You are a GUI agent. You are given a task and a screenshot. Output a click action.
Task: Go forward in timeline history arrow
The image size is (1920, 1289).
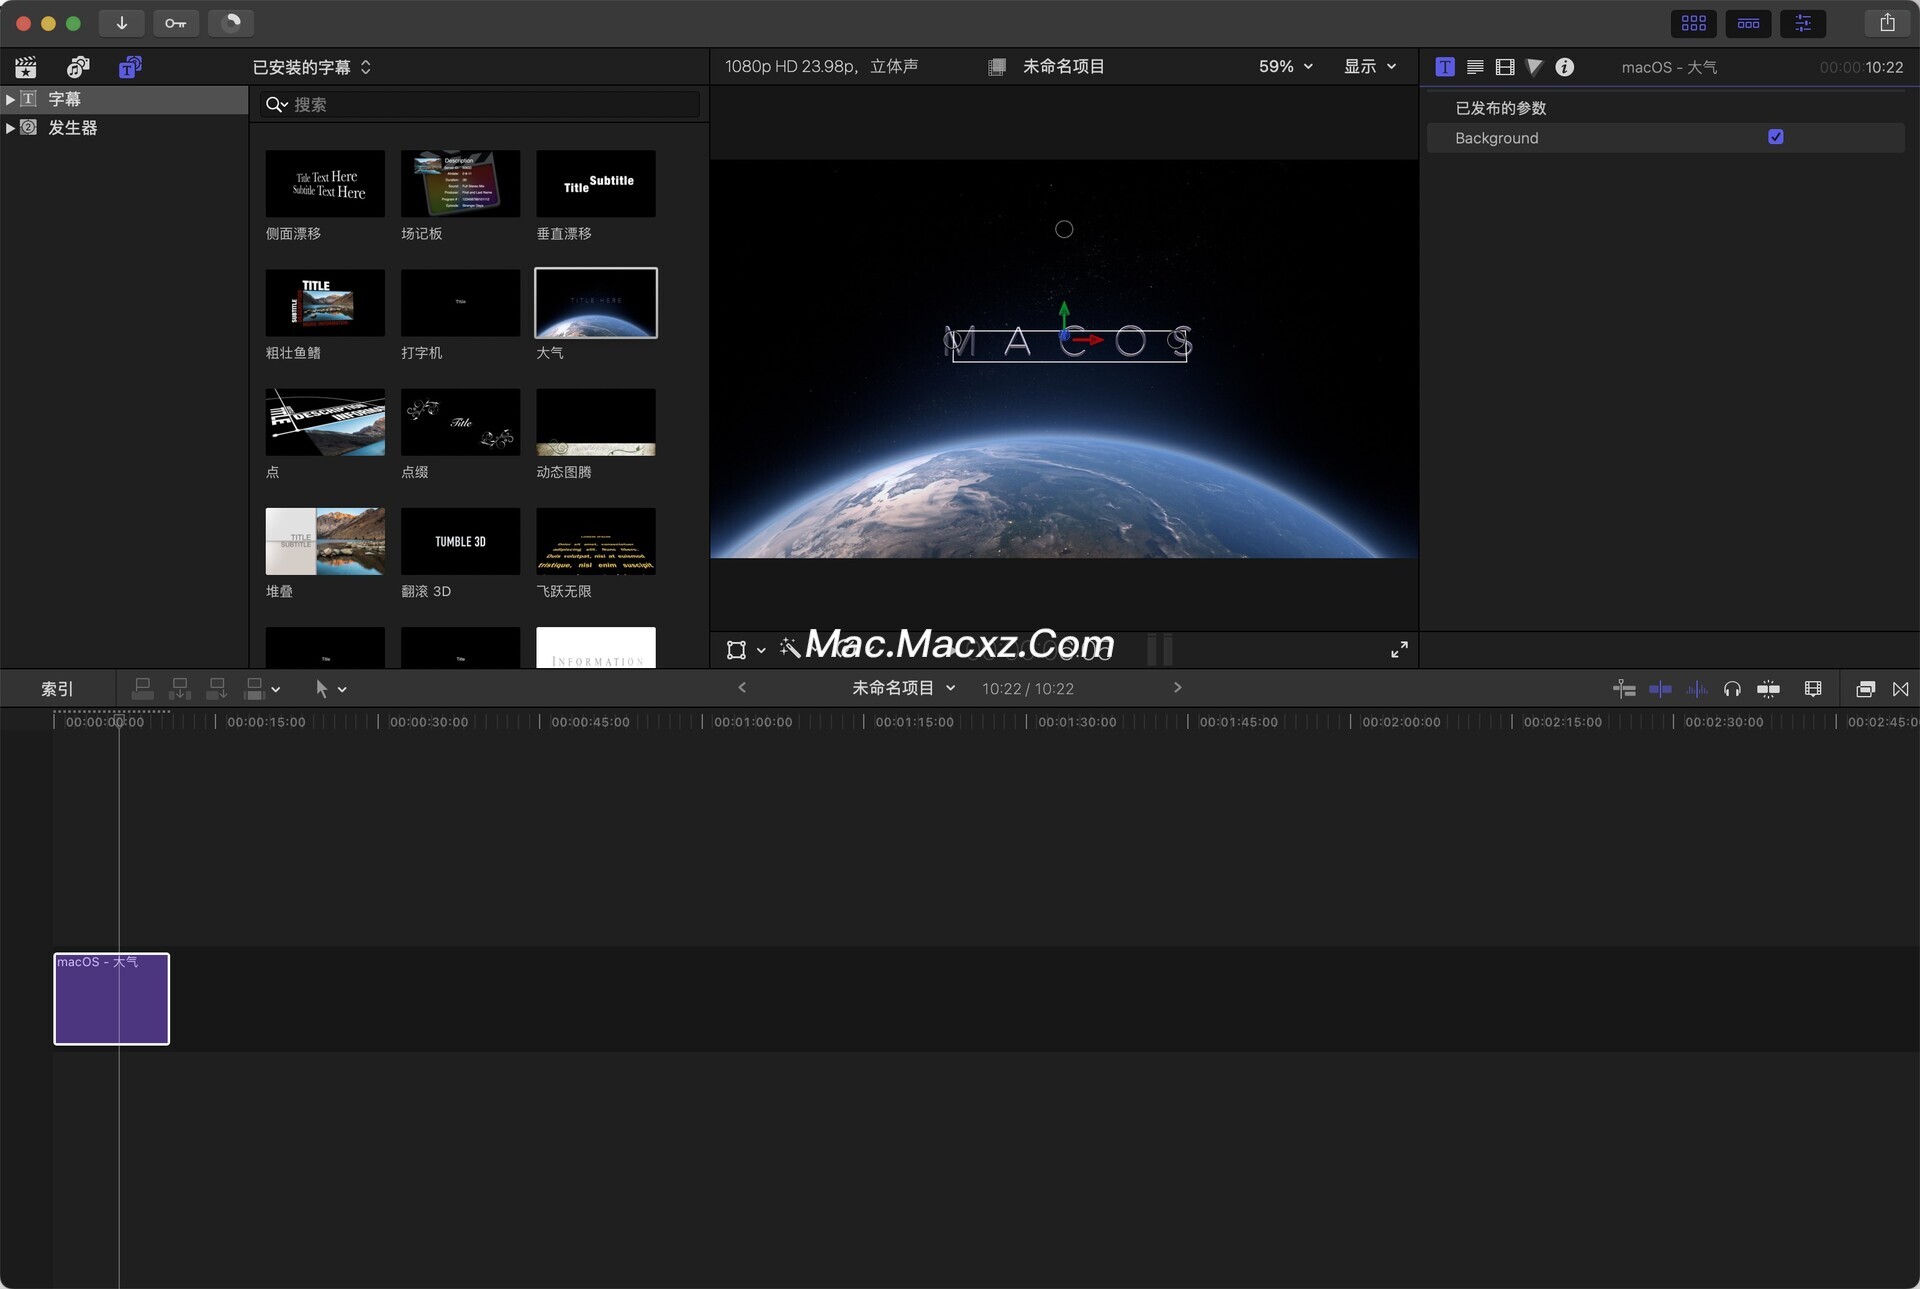point(1177,687)
